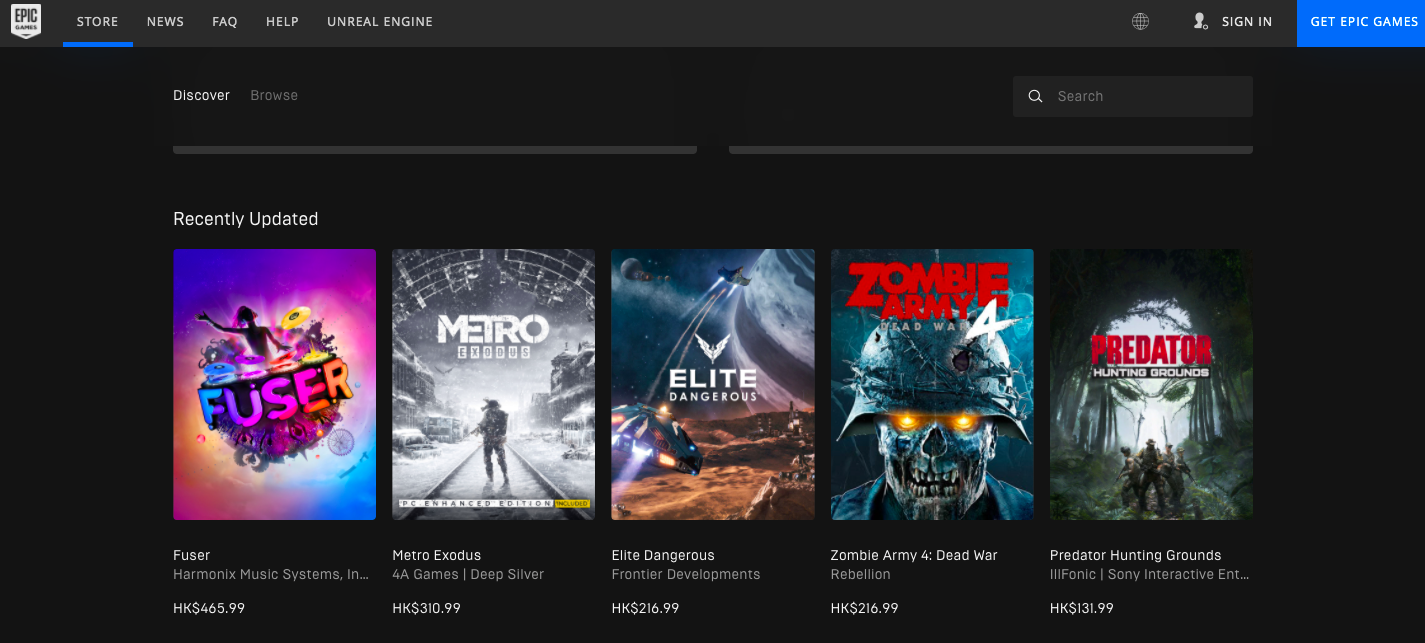Open the FAQ page

tap(225, 22)
